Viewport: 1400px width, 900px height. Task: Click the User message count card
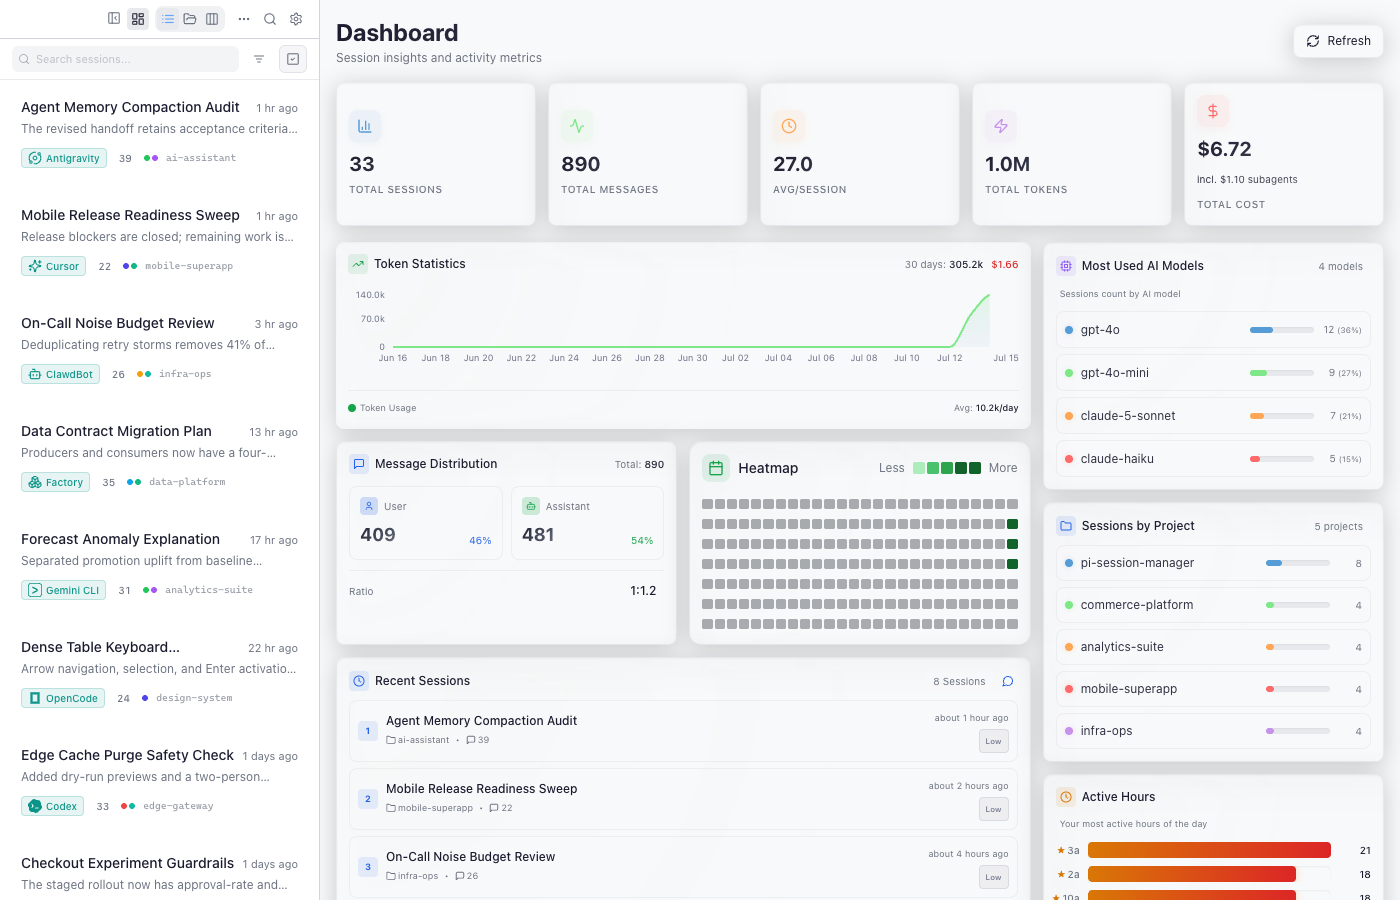point(426,523)
